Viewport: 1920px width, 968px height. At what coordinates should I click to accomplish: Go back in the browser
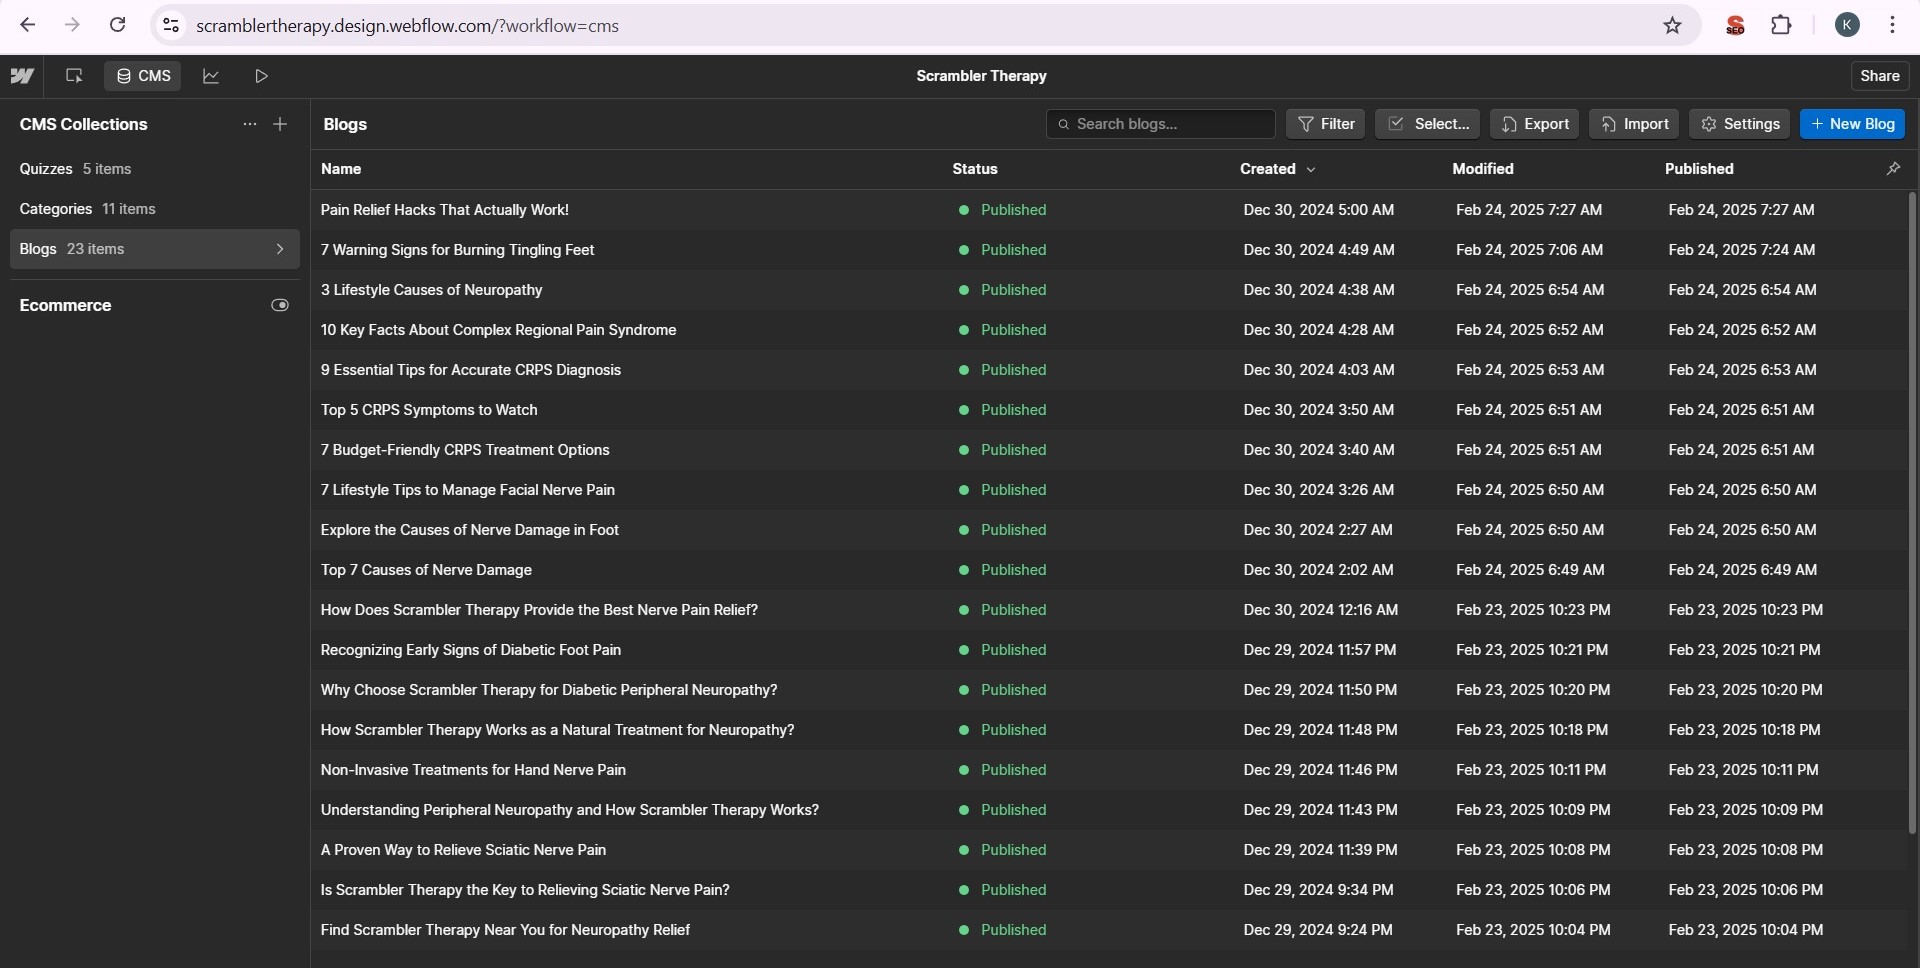[28, 25]
